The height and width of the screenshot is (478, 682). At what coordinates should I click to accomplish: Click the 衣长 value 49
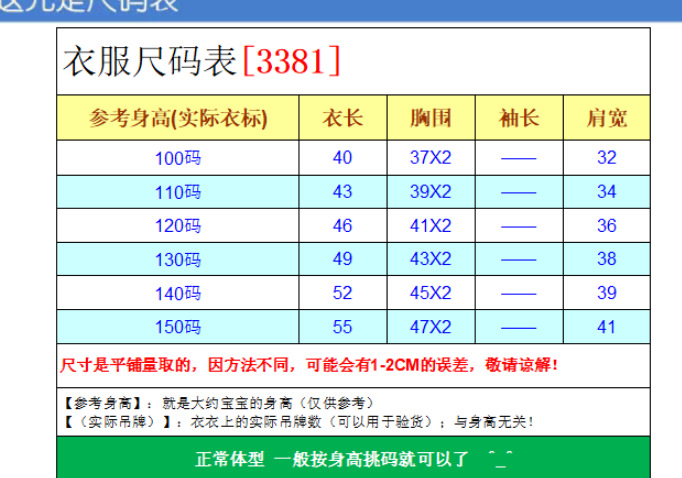[342, 259]
